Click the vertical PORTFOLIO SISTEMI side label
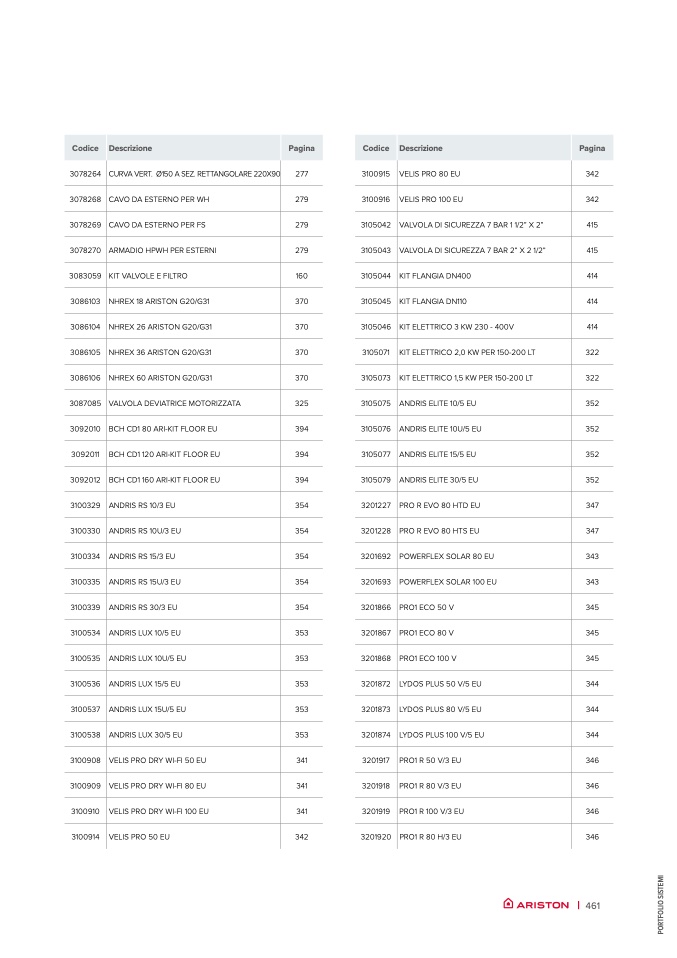The image size is (677, 958). 661,904
